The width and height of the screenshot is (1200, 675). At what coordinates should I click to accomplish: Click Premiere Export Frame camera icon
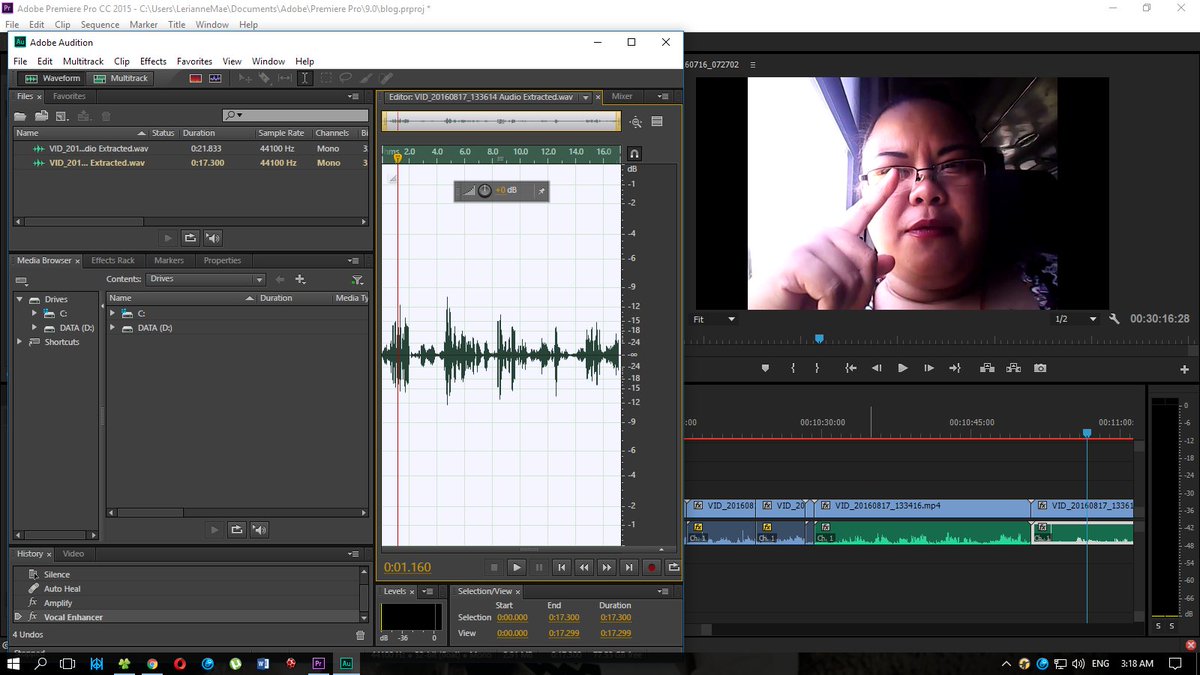1040,368
